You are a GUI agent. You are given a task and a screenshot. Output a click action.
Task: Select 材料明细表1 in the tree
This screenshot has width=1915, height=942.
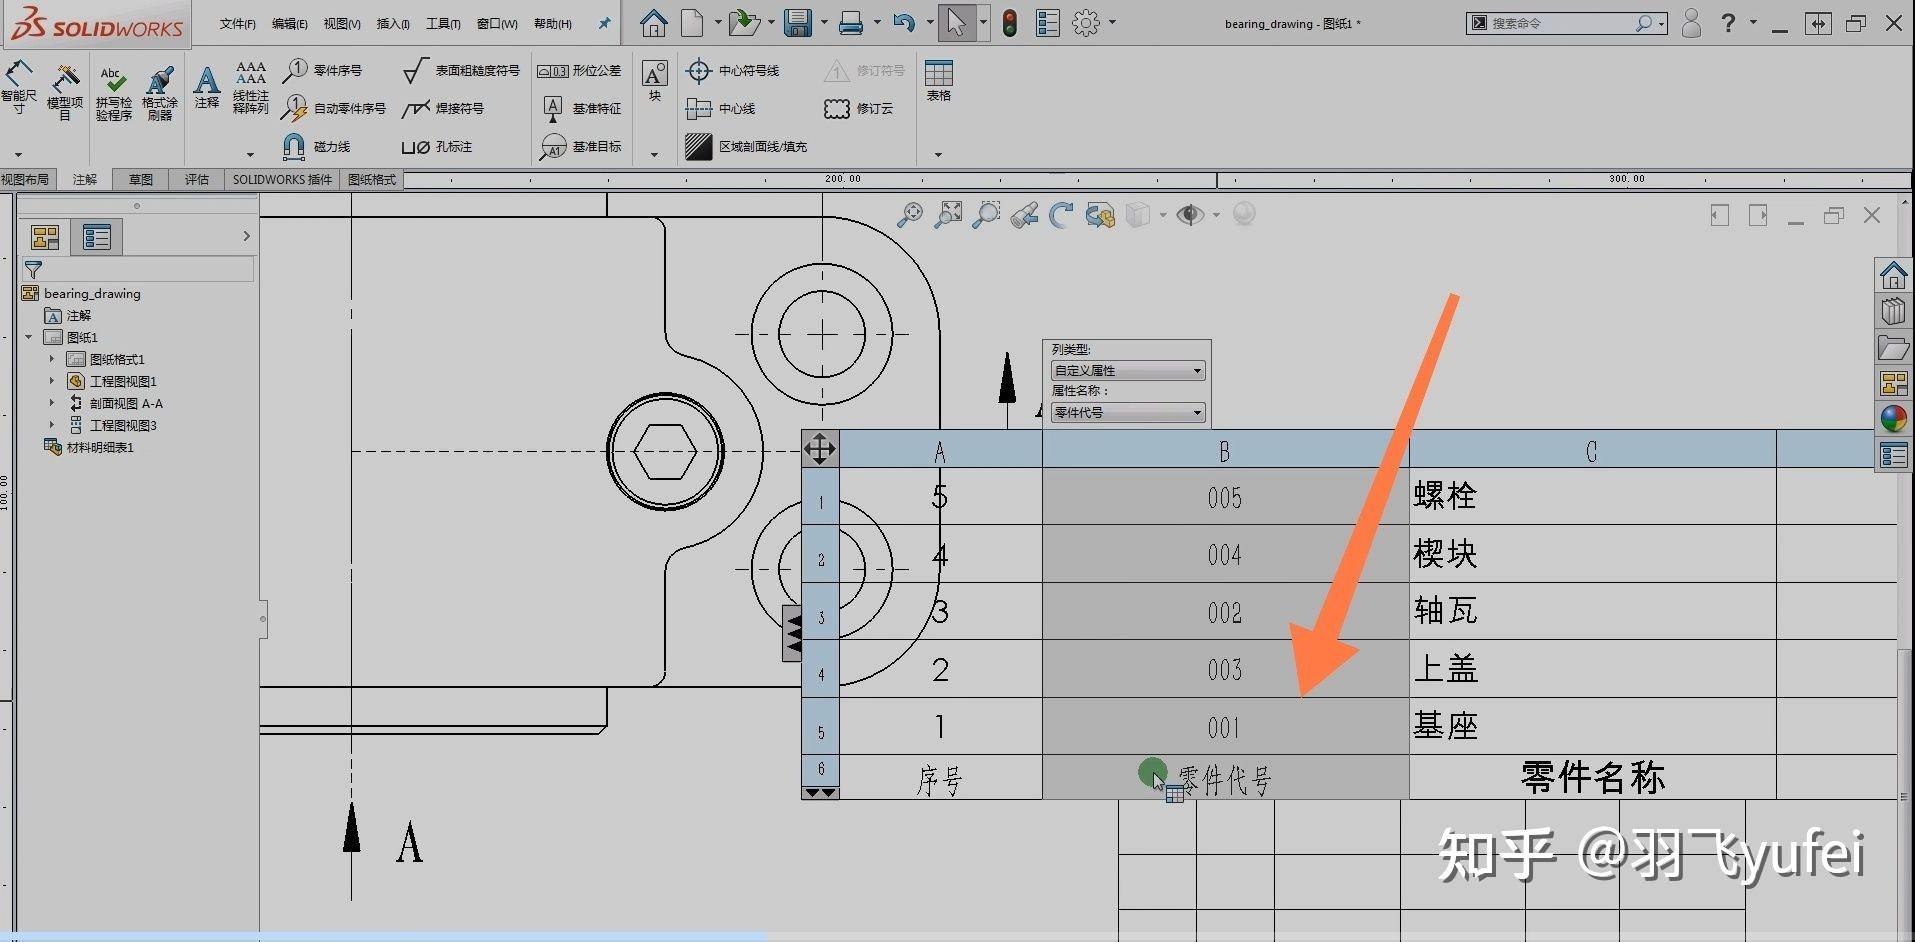[89, 447]
